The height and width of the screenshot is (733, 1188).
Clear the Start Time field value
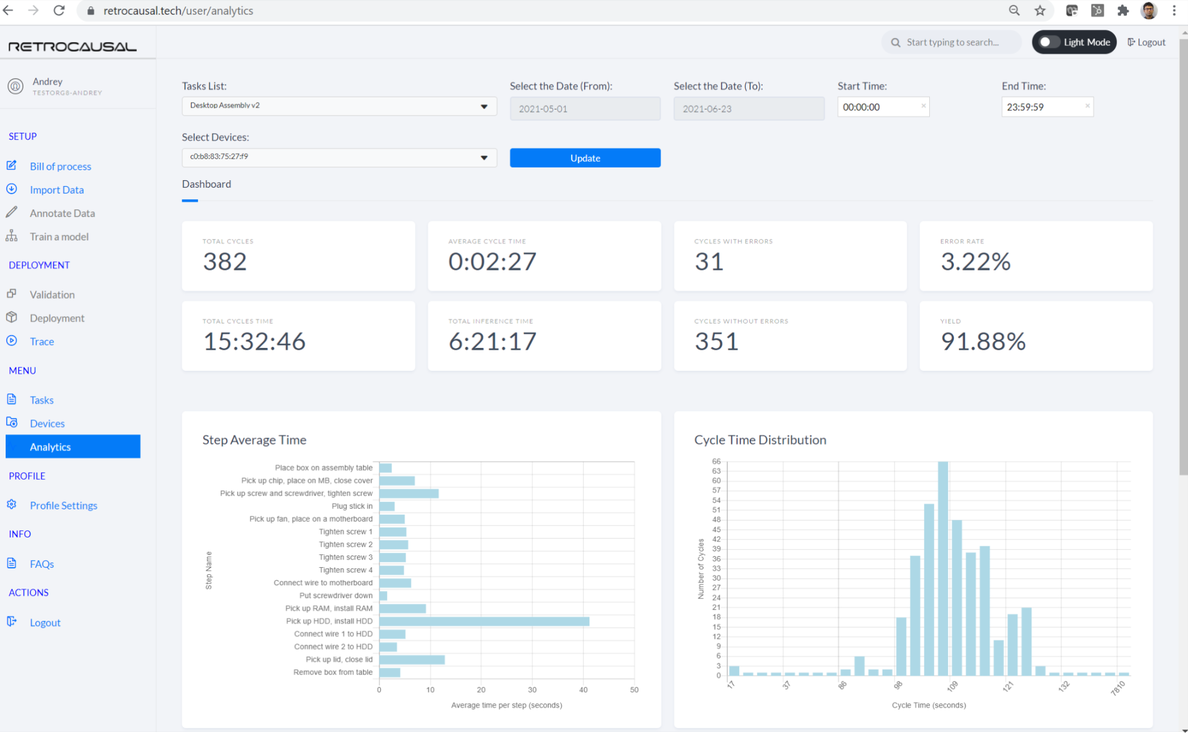[x=923, y=106]
